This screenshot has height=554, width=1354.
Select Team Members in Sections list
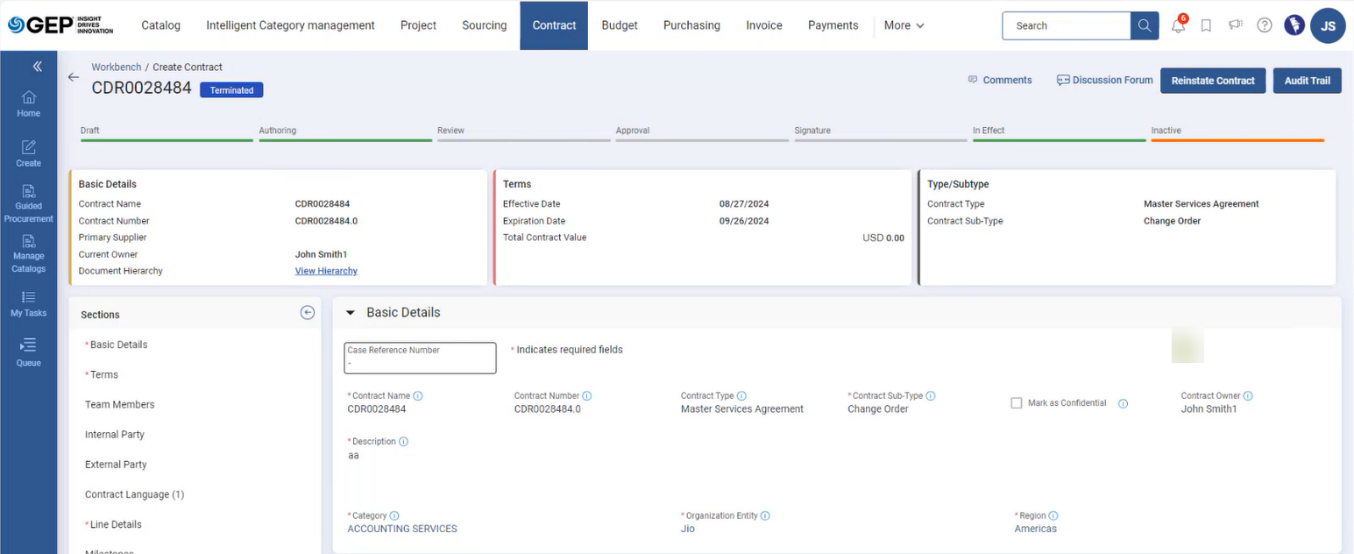pos(120,405)
